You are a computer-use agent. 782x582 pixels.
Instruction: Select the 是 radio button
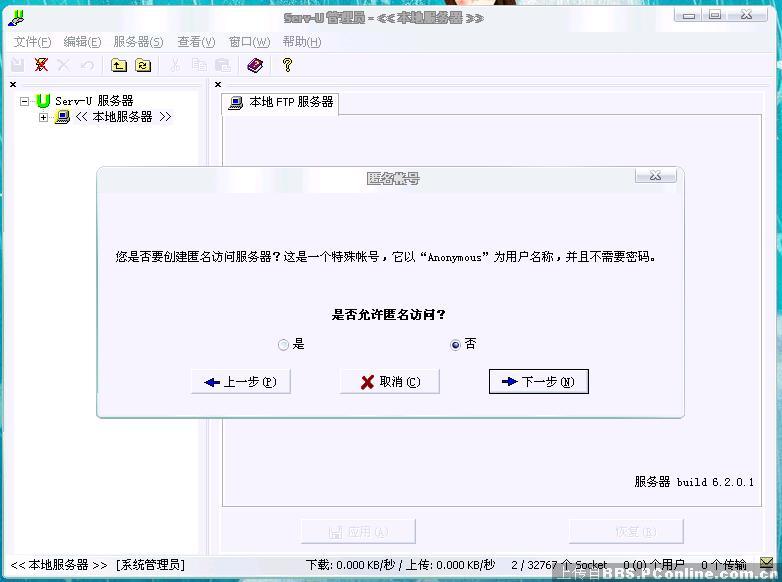click(284, 345)
